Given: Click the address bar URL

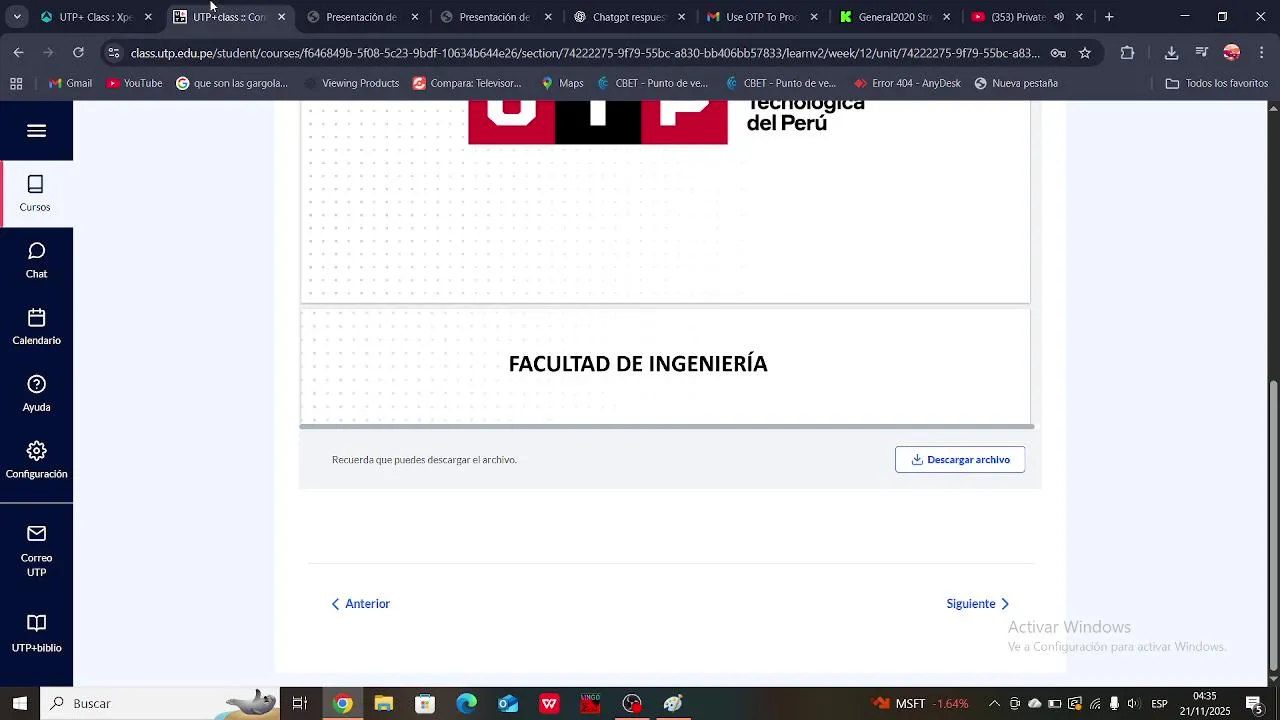Looking at the screenshot, I should coord(585,53).
